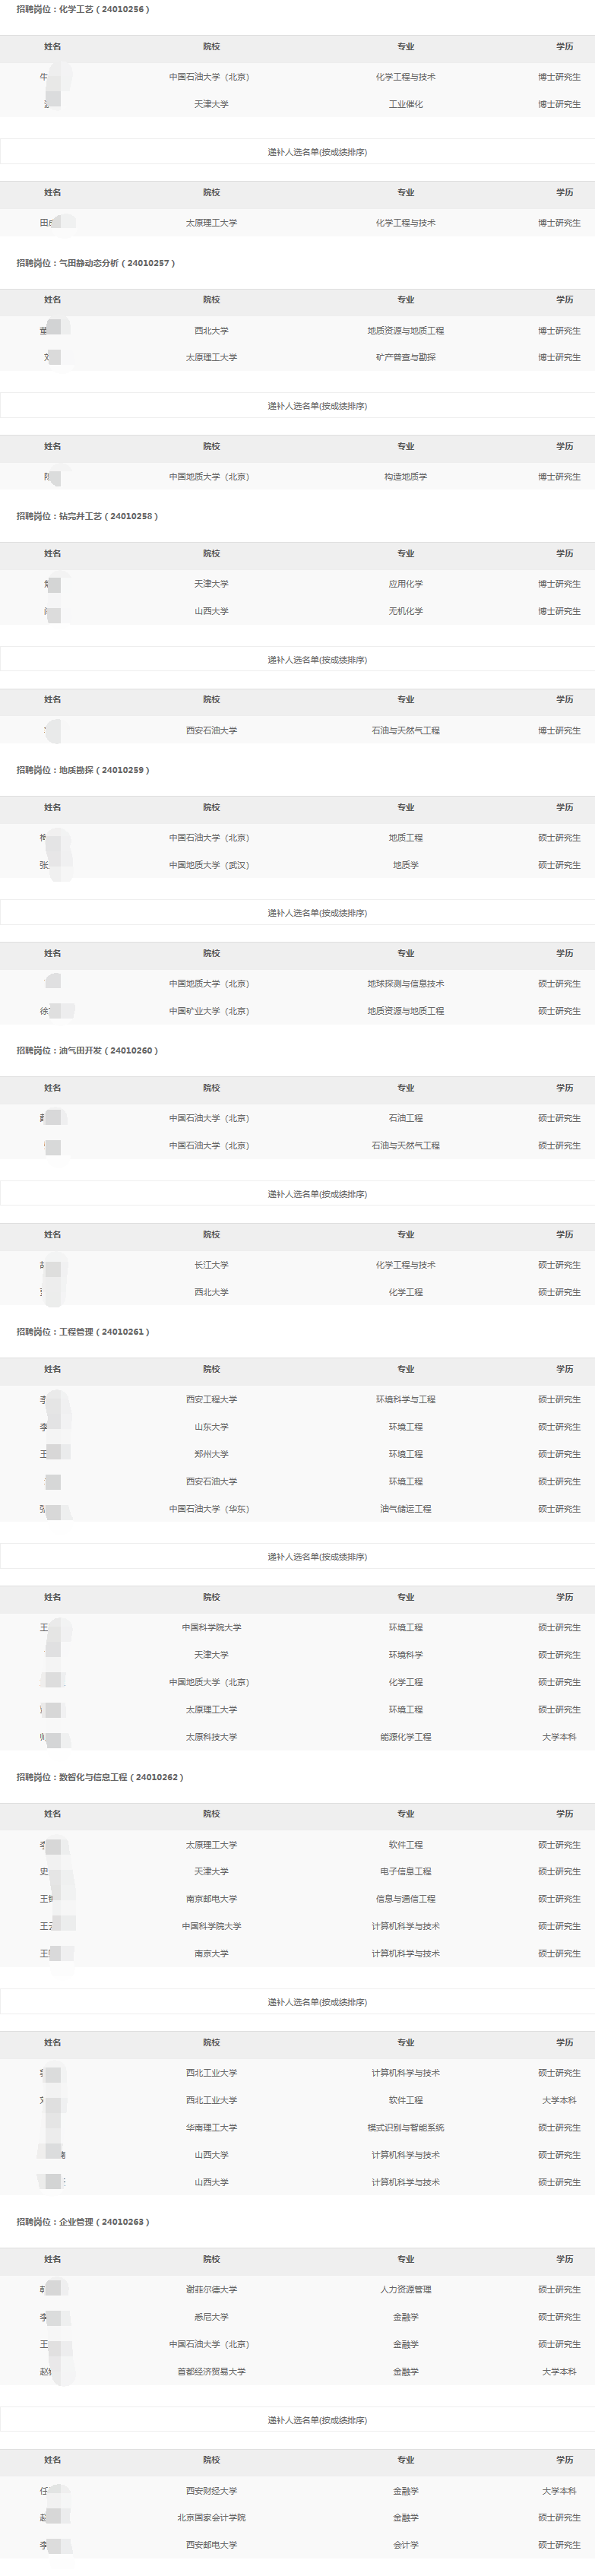Click the 工程管理 (24010261) position heading
The width and height of the screenshot is (595, 2576).
tap(83, 1331)
